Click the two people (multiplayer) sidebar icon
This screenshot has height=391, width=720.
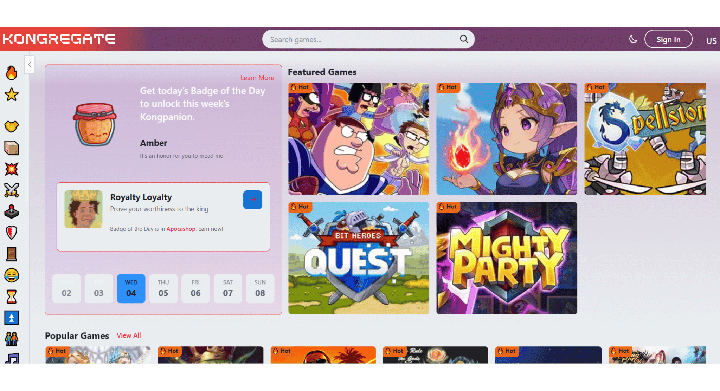11,339
